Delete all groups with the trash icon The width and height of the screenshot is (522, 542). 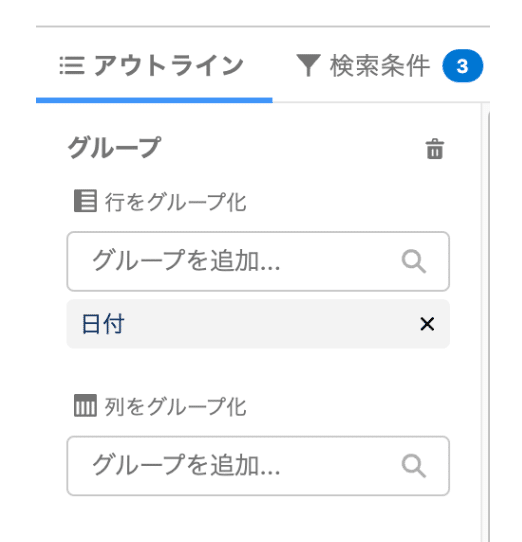click(435, 149)
